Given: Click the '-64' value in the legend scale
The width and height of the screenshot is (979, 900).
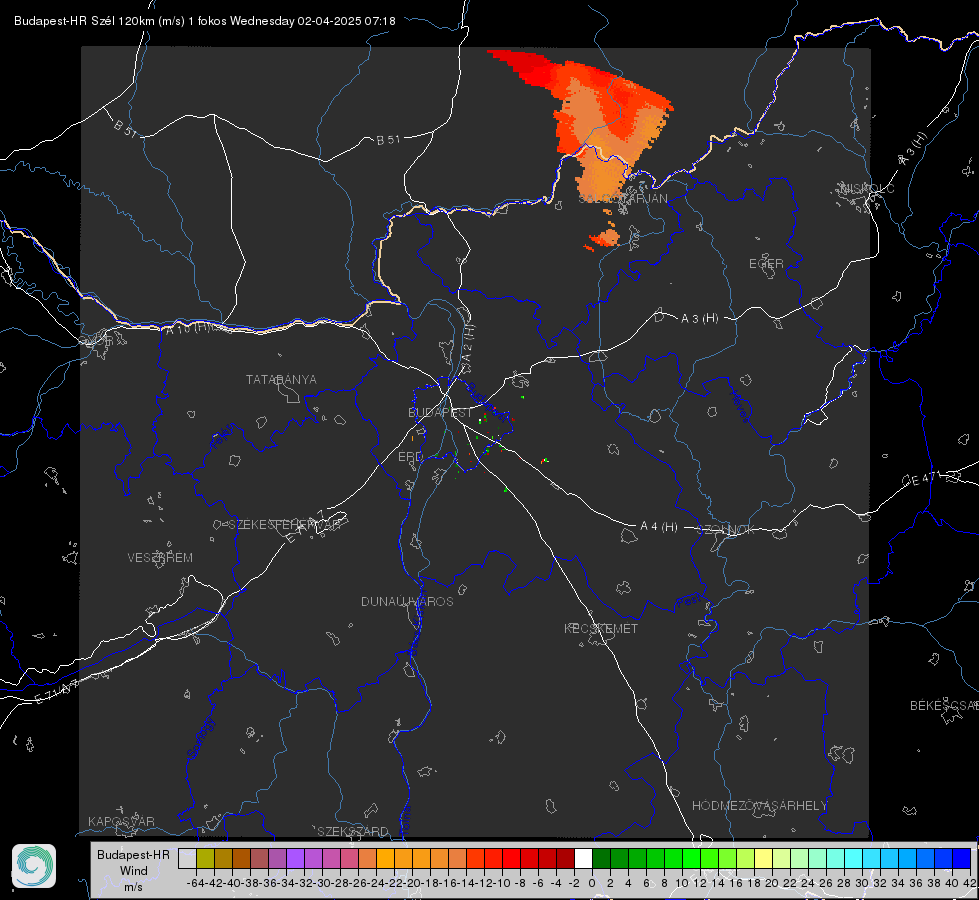Looking at the screenshot, I should tap(196, 883).
